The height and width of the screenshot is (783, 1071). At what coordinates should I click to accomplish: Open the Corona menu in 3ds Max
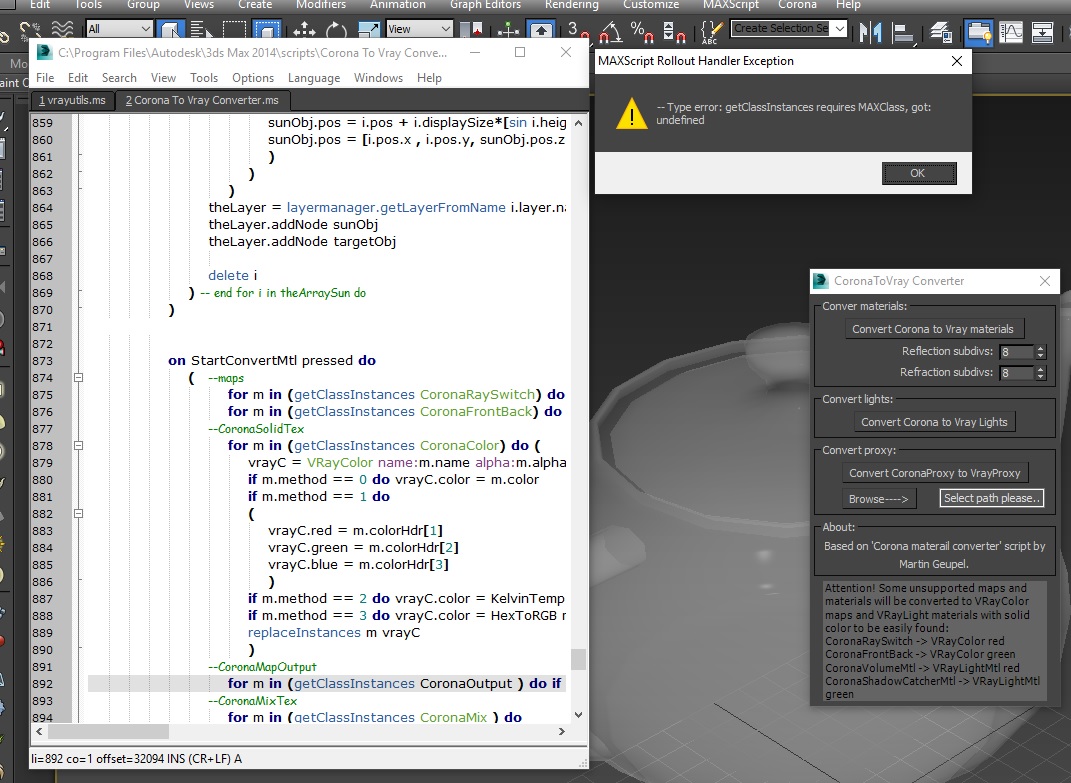[797, 5]
